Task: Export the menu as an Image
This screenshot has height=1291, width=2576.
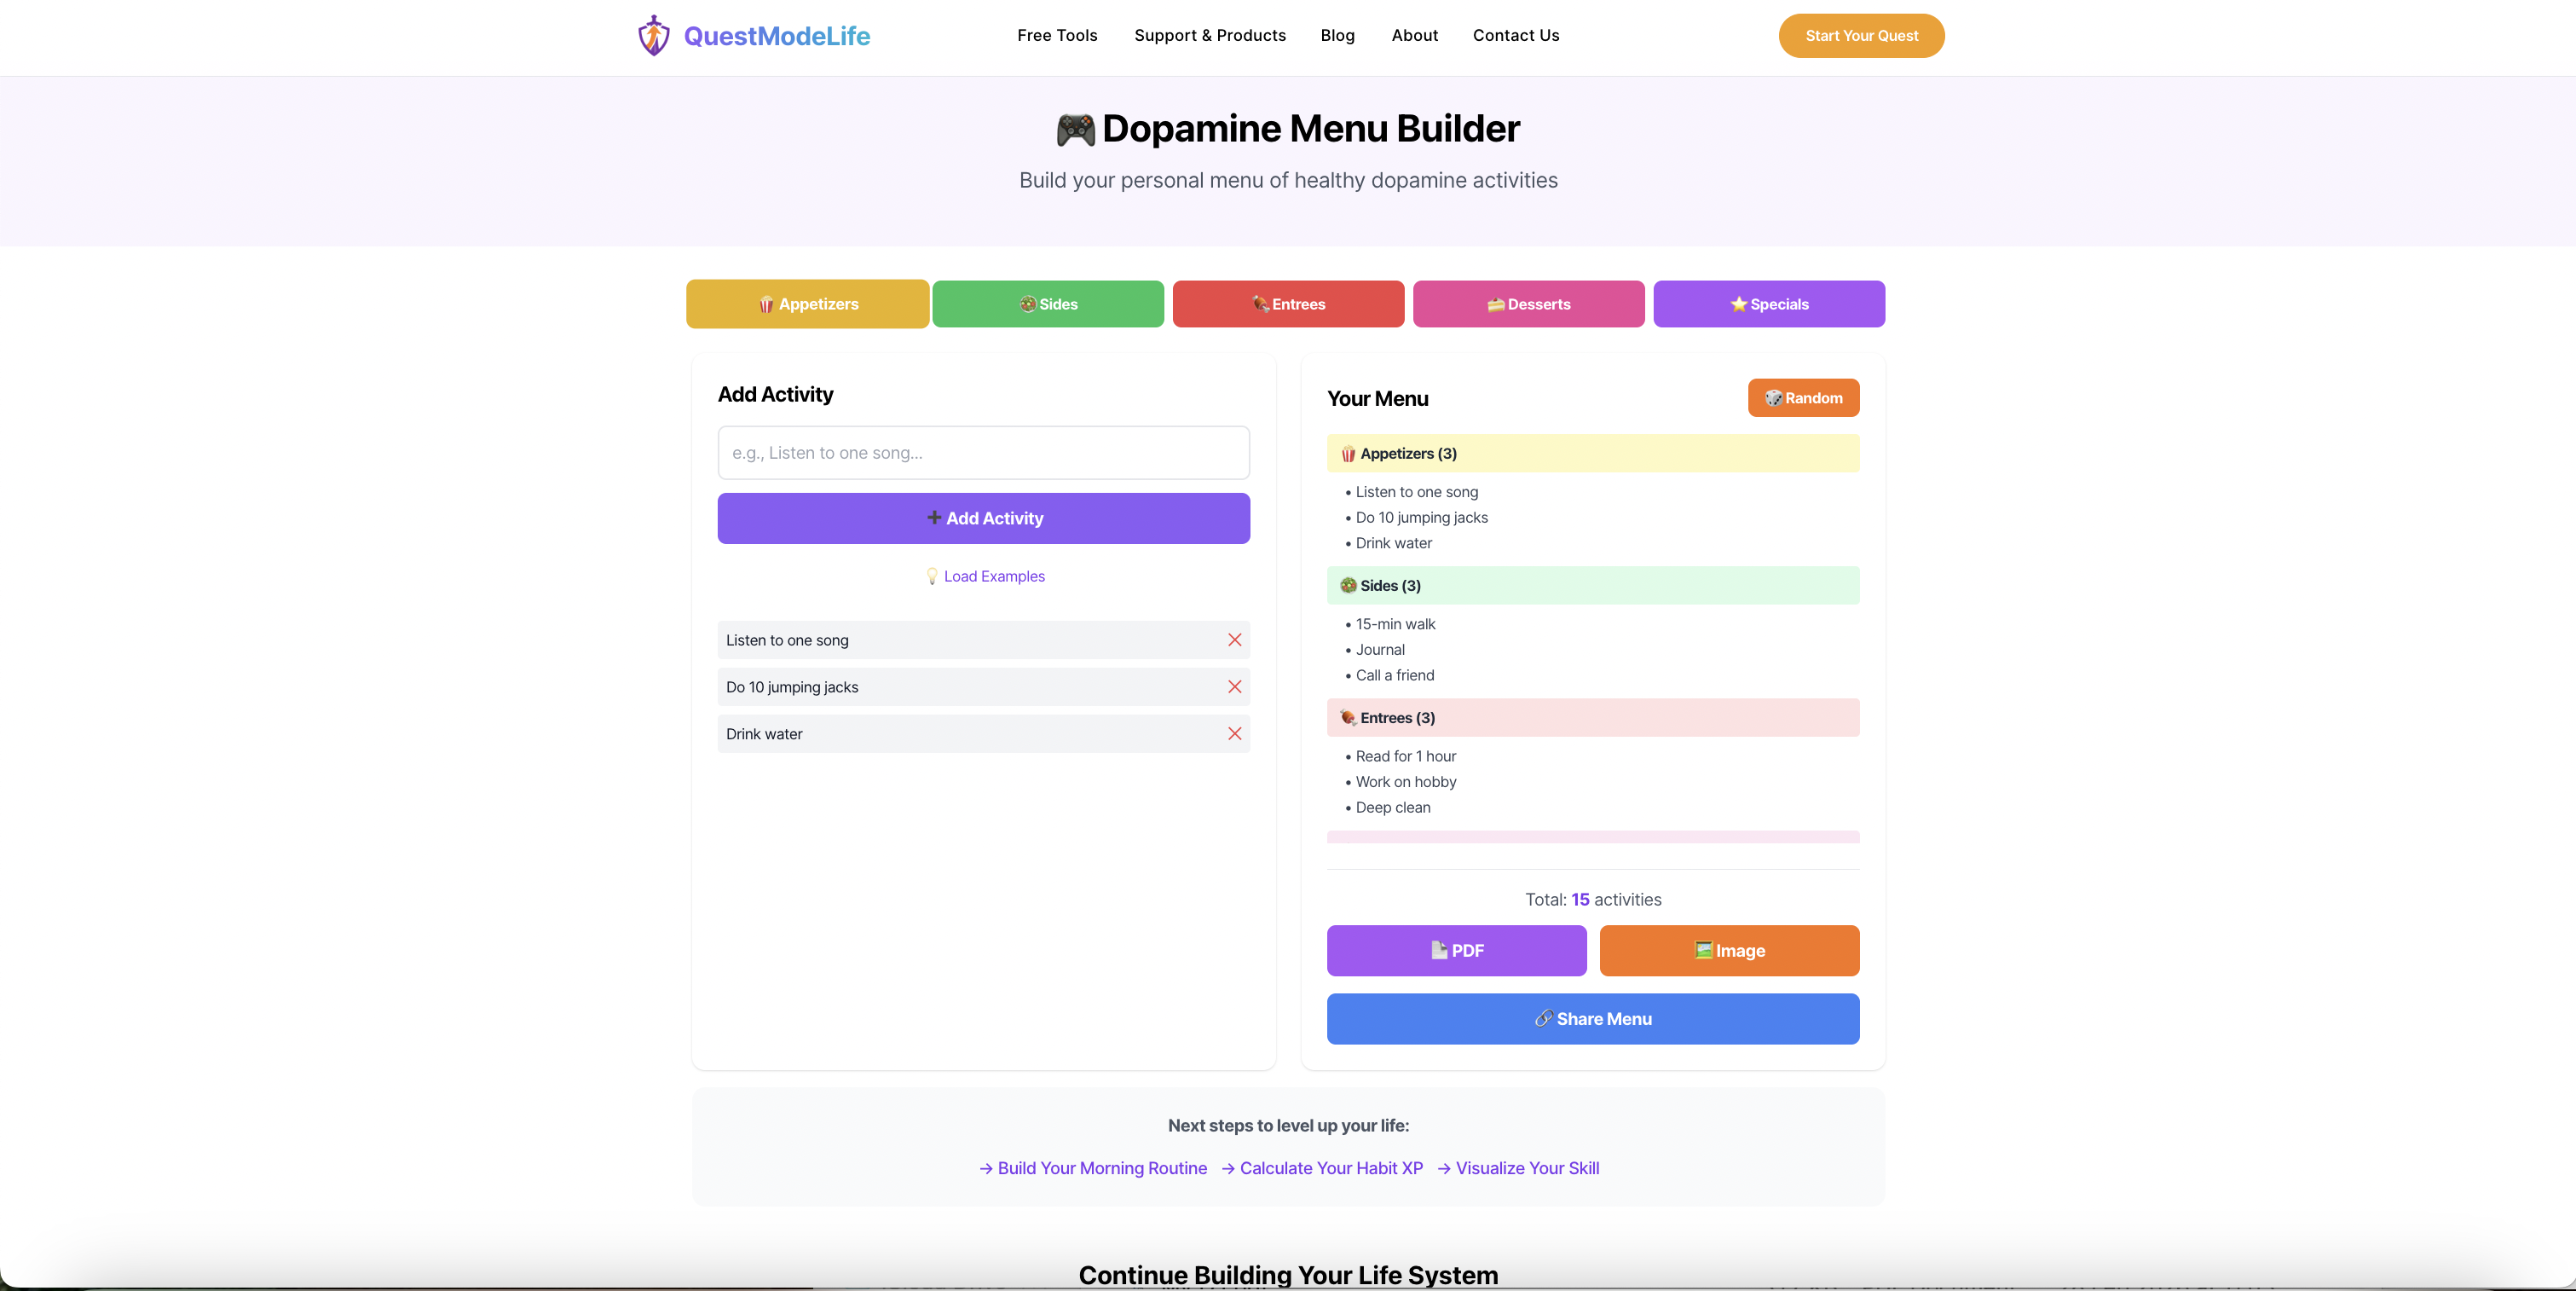Action: click(1728, 950)
